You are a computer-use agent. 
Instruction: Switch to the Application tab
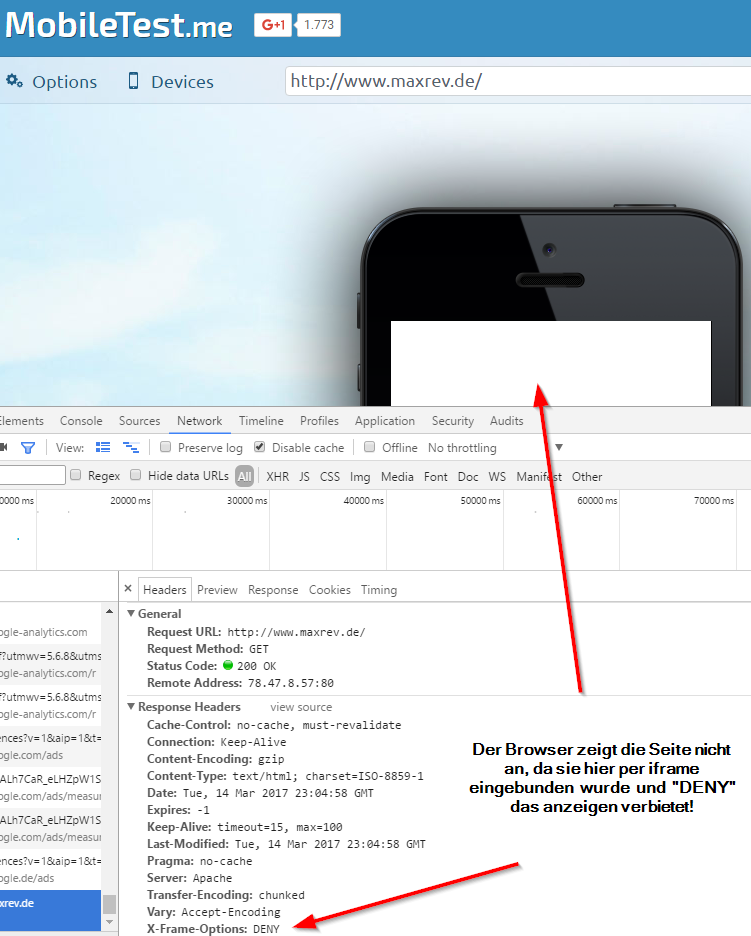384,421
